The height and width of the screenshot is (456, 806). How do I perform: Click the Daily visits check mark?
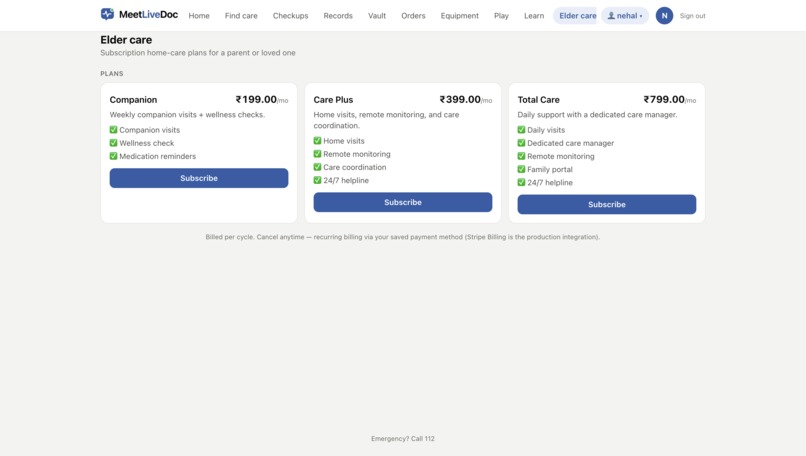[x=521, y=130]
